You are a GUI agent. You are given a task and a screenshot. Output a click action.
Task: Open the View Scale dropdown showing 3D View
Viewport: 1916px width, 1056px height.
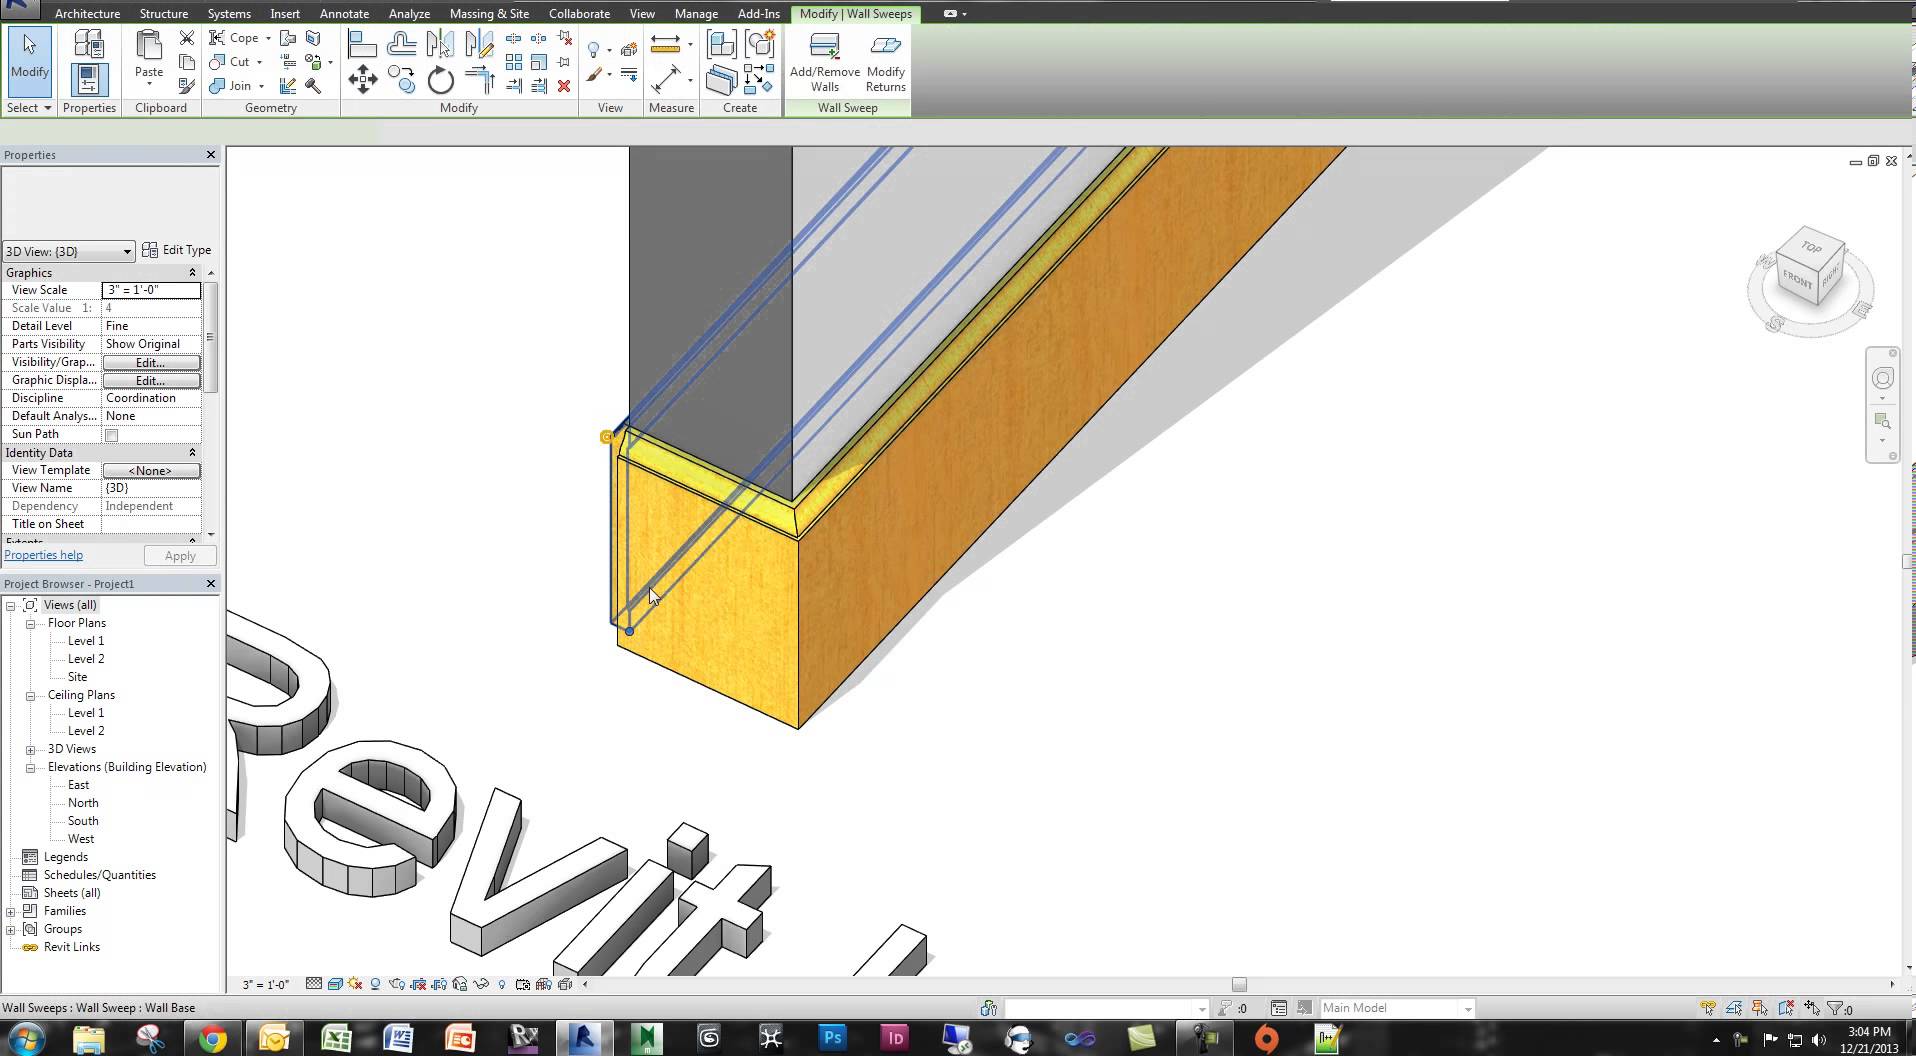point(126,251)
